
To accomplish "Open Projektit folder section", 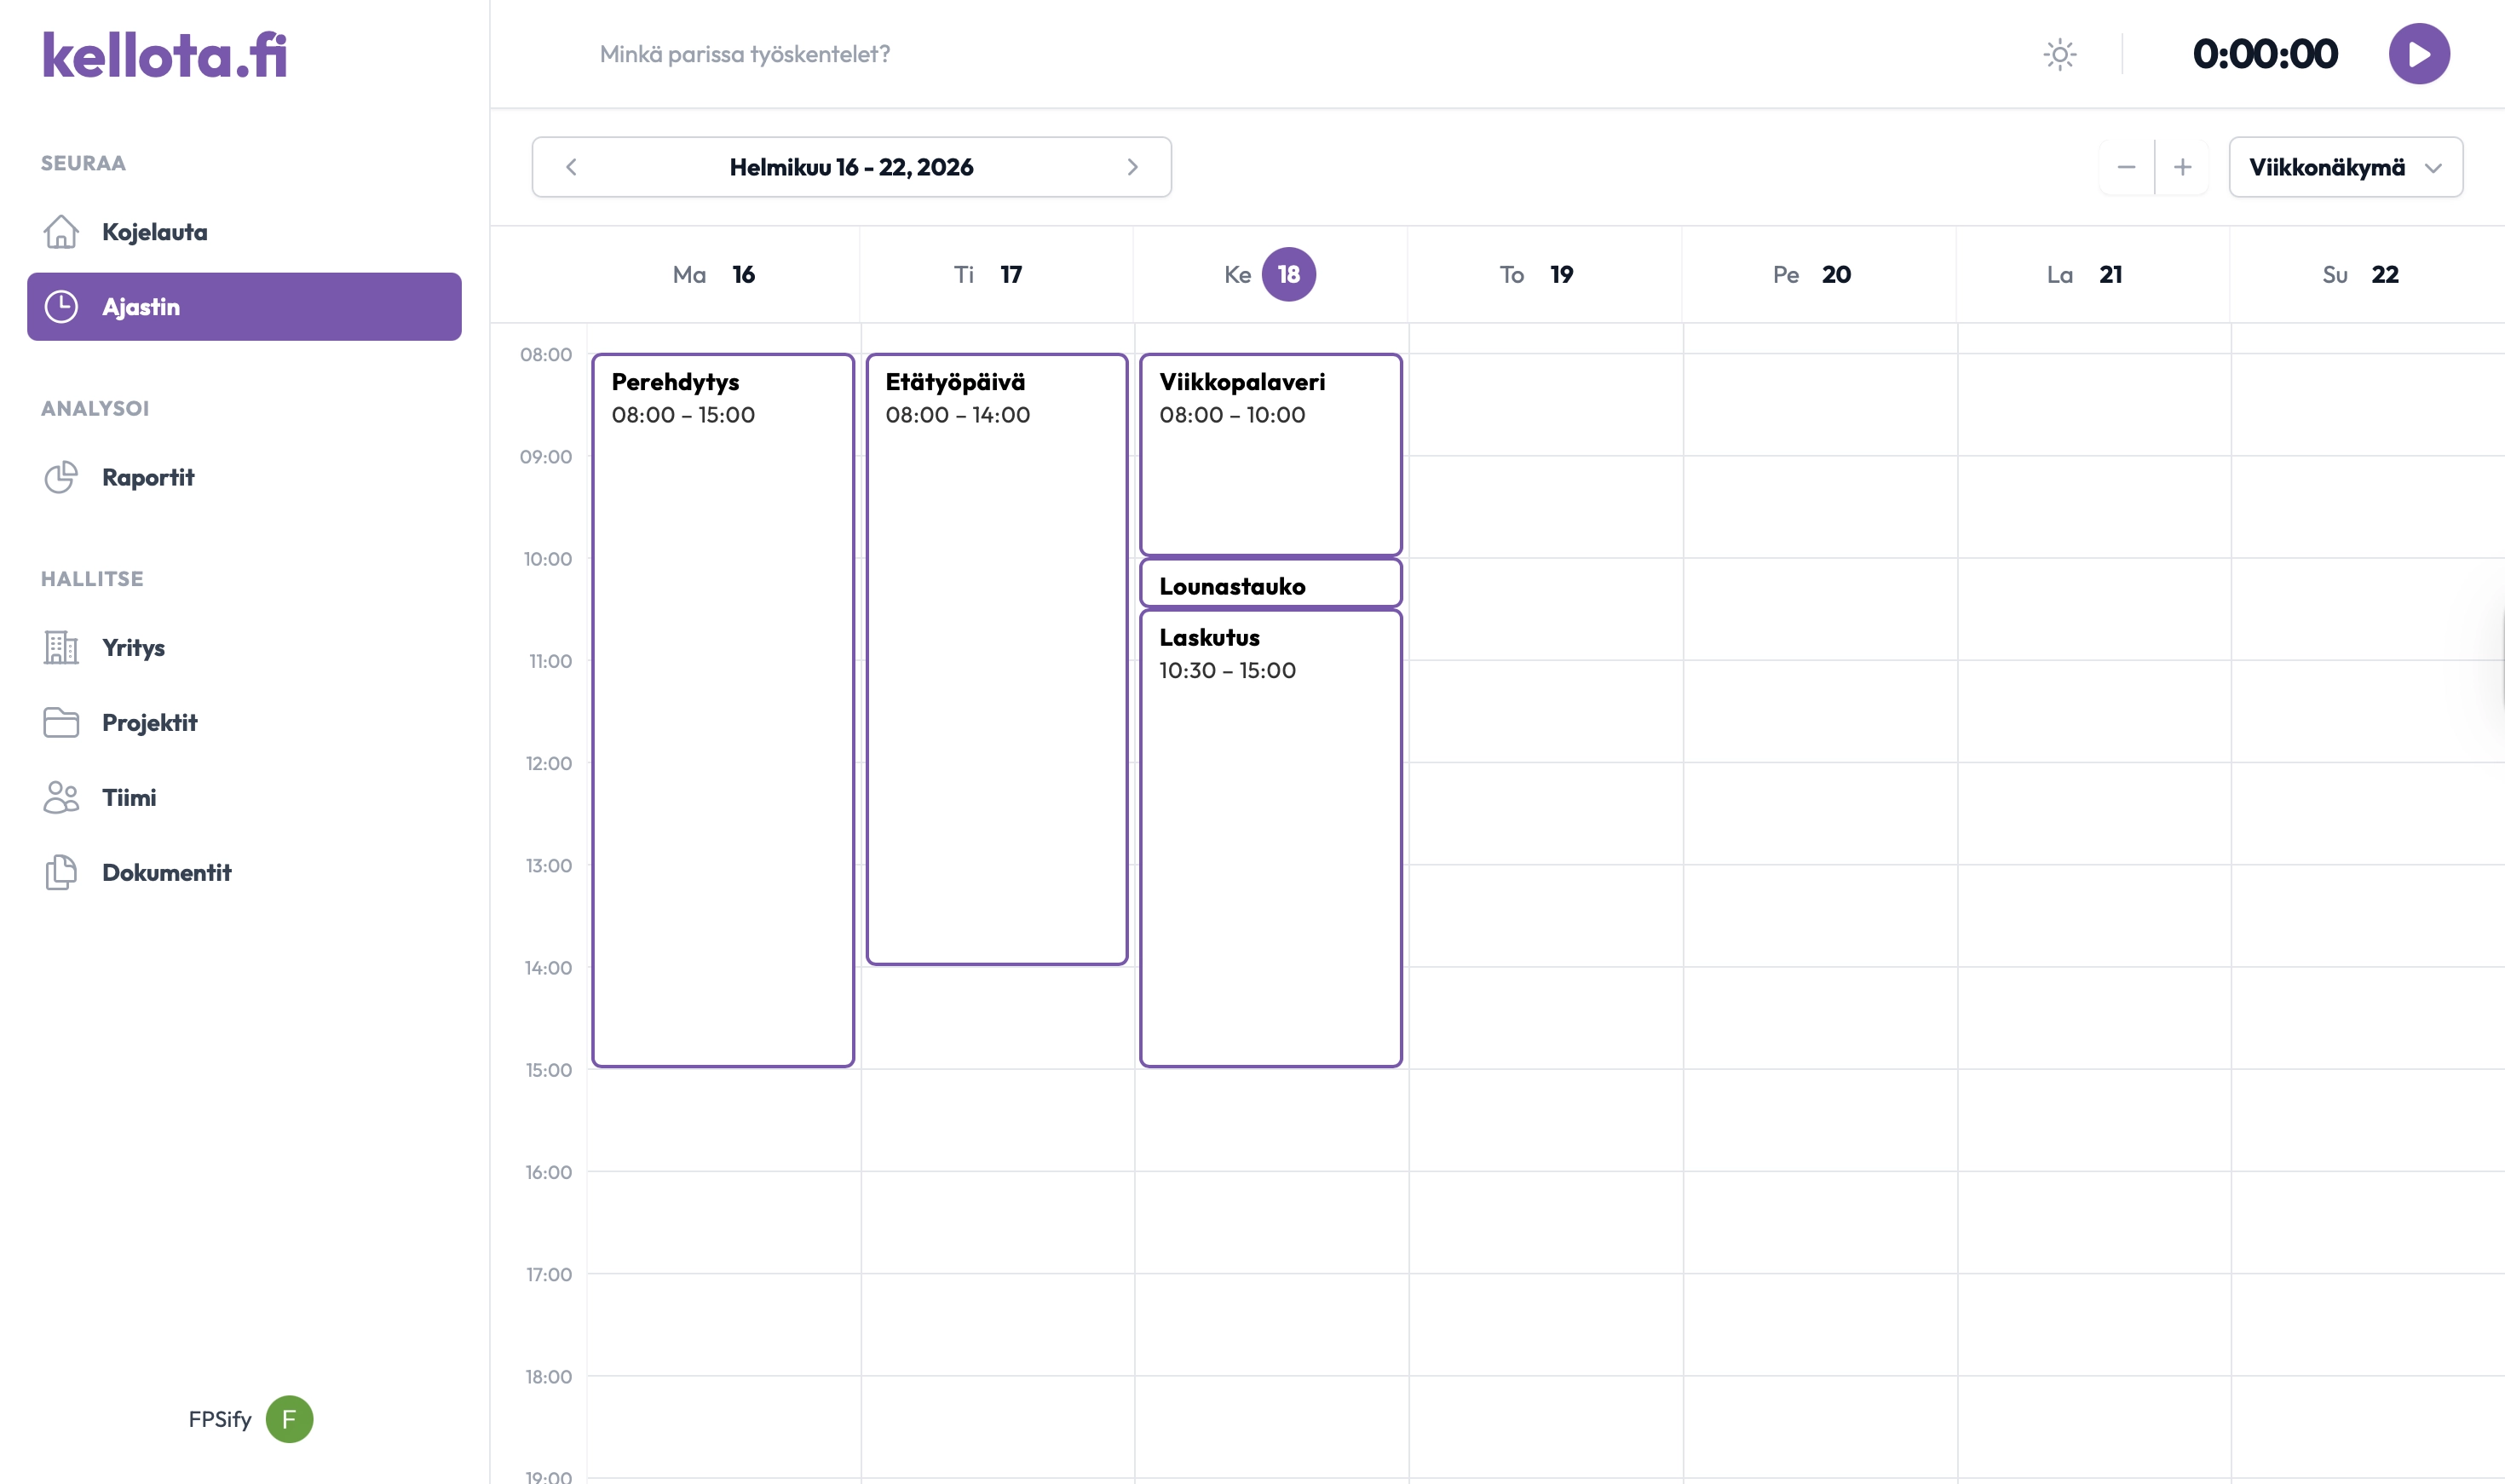I will point(149,723).
